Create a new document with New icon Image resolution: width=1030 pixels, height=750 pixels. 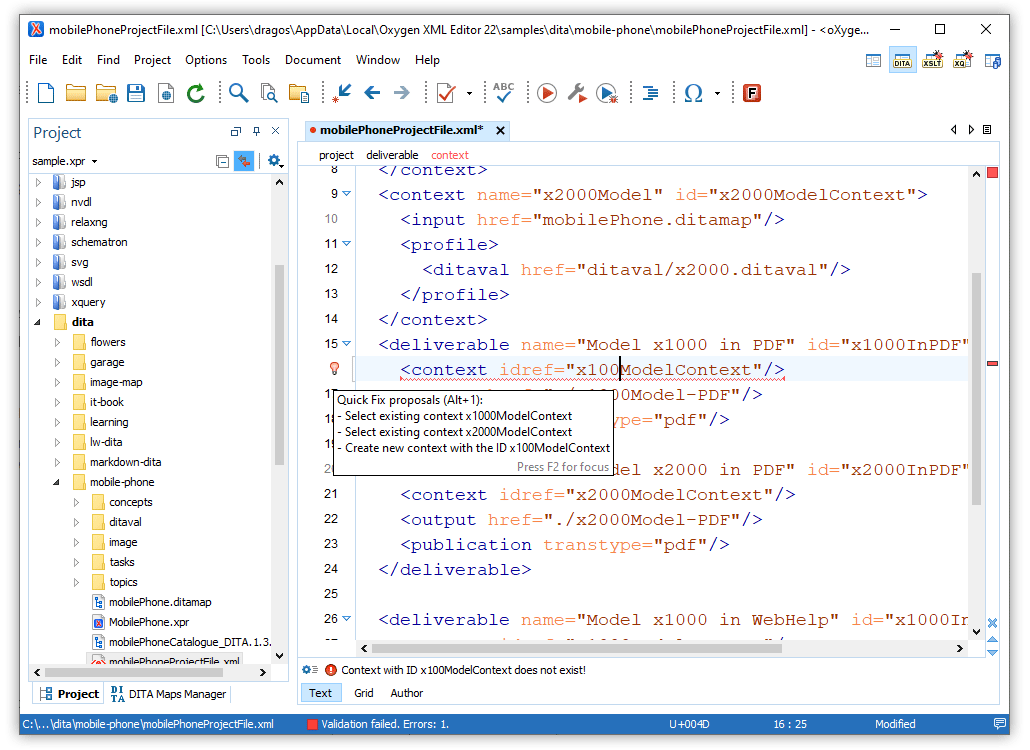coord(46,93)
